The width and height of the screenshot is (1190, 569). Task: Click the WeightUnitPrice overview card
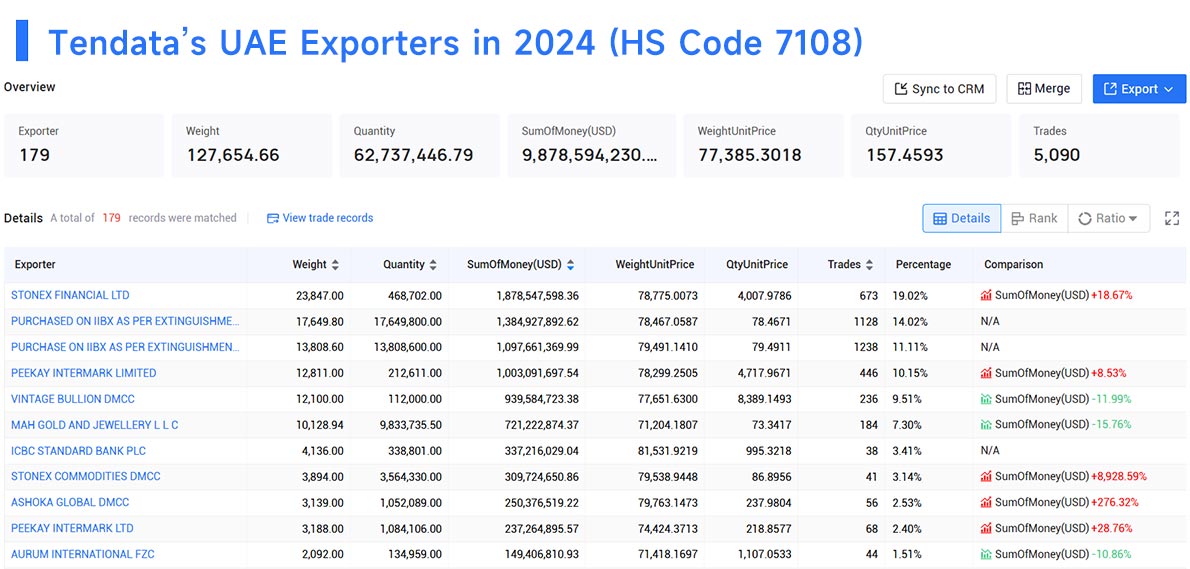[763, 145]
